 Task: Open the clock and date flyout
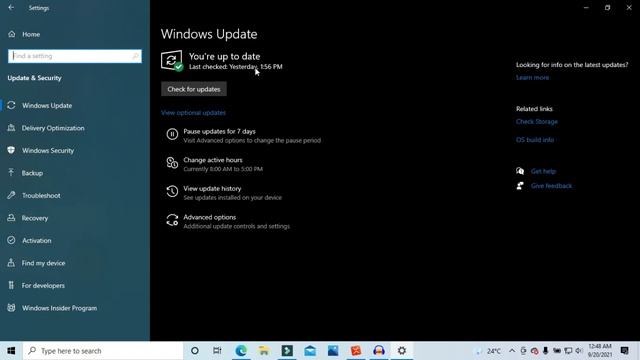[x=600, y=351]
